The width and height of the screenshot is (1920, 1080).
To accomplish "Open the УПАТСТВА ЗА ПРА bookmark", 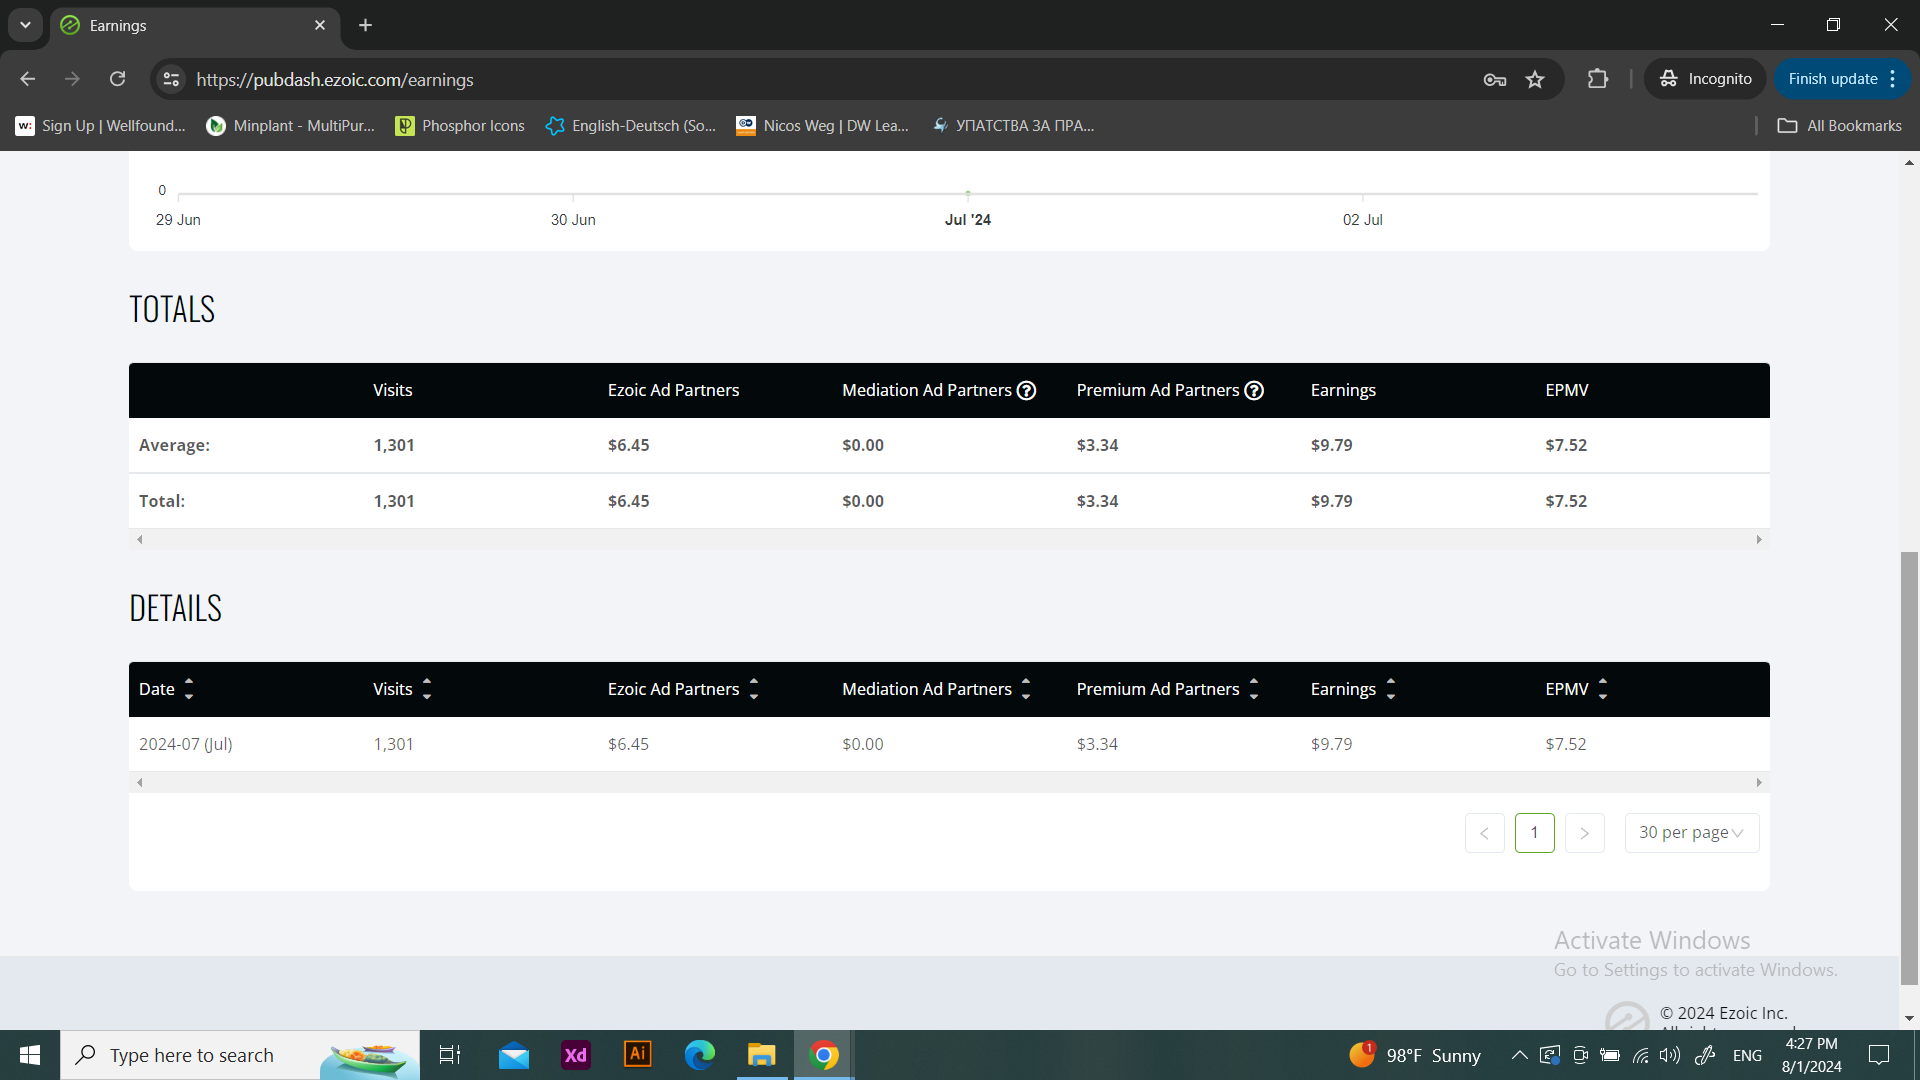I will (x=1013, y=126).
